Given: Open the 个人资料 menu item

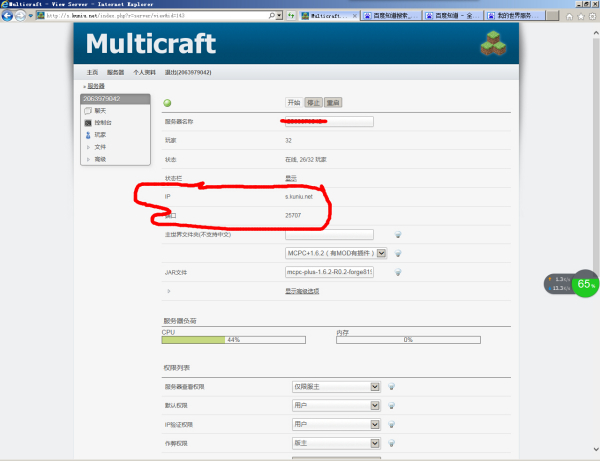Looking at the screenshot, I should (144, 72).
